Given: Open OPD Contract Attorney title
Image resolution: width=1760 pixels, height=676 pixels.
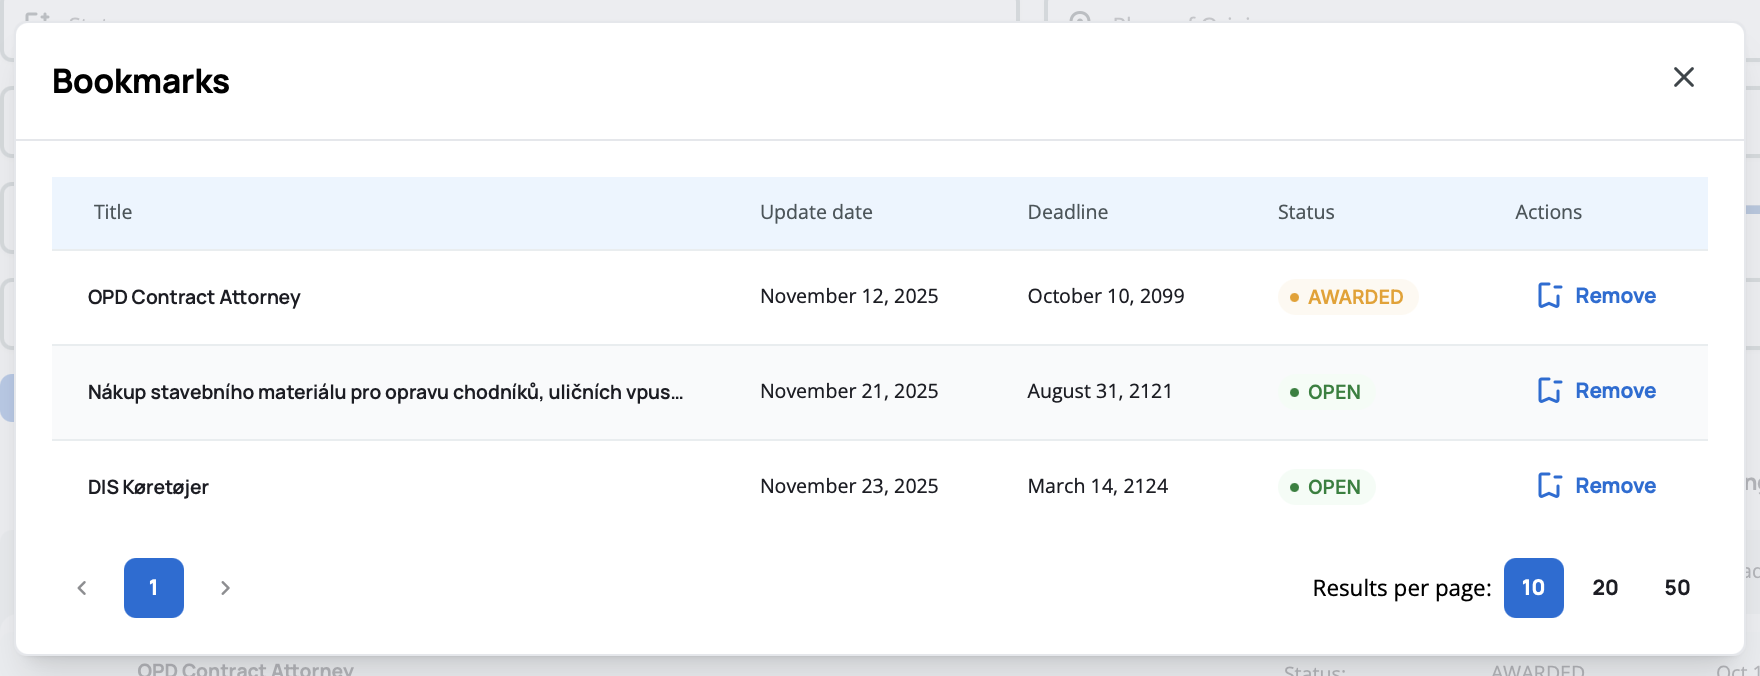Looking at the screenshot, I should click(194, 297).
